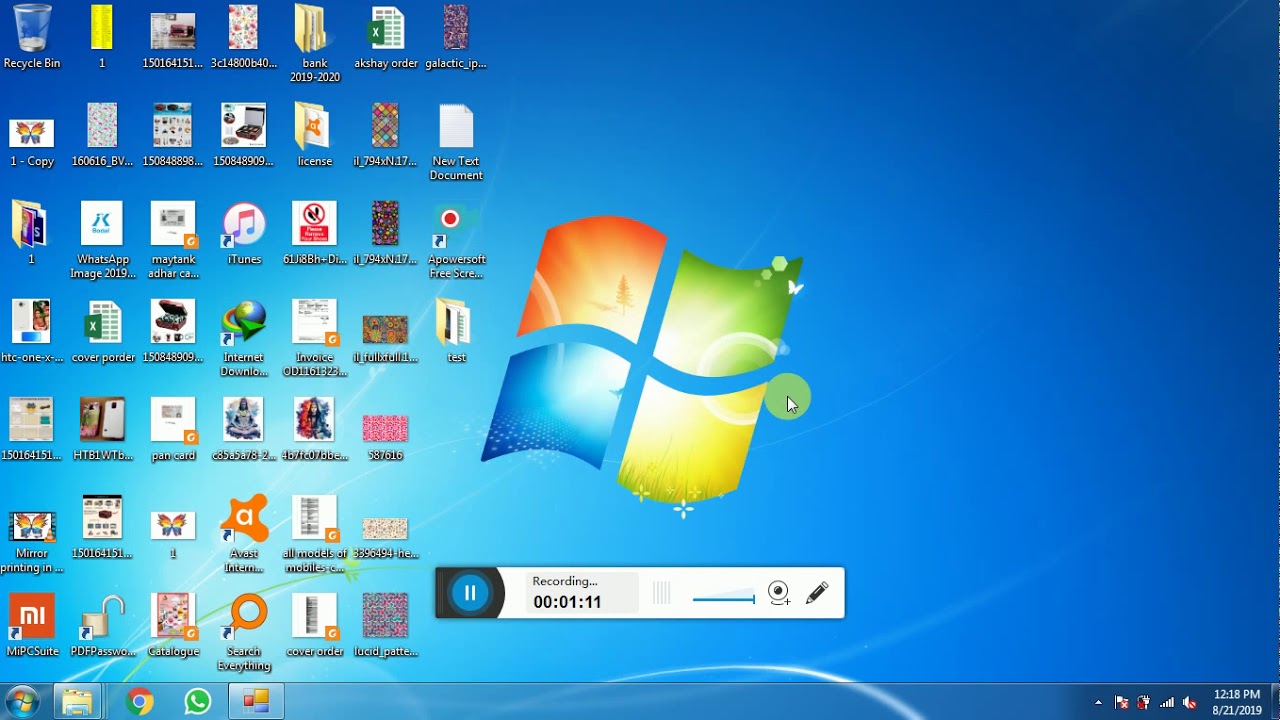The image size is (1280, 720).
Task: Select the pan card file
Action: 173,430
